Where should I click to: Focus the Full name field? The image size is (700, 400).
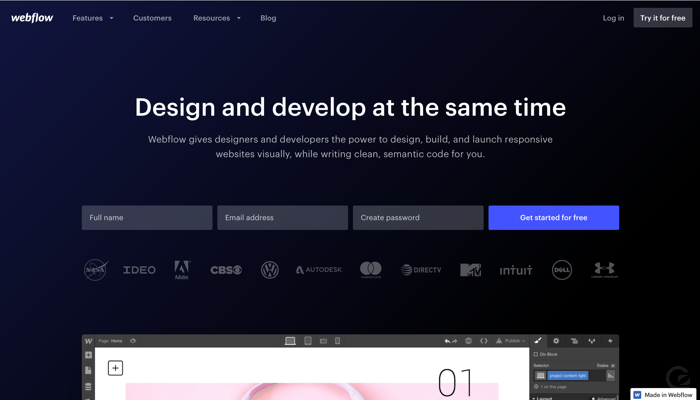click(x=147, y=218)
